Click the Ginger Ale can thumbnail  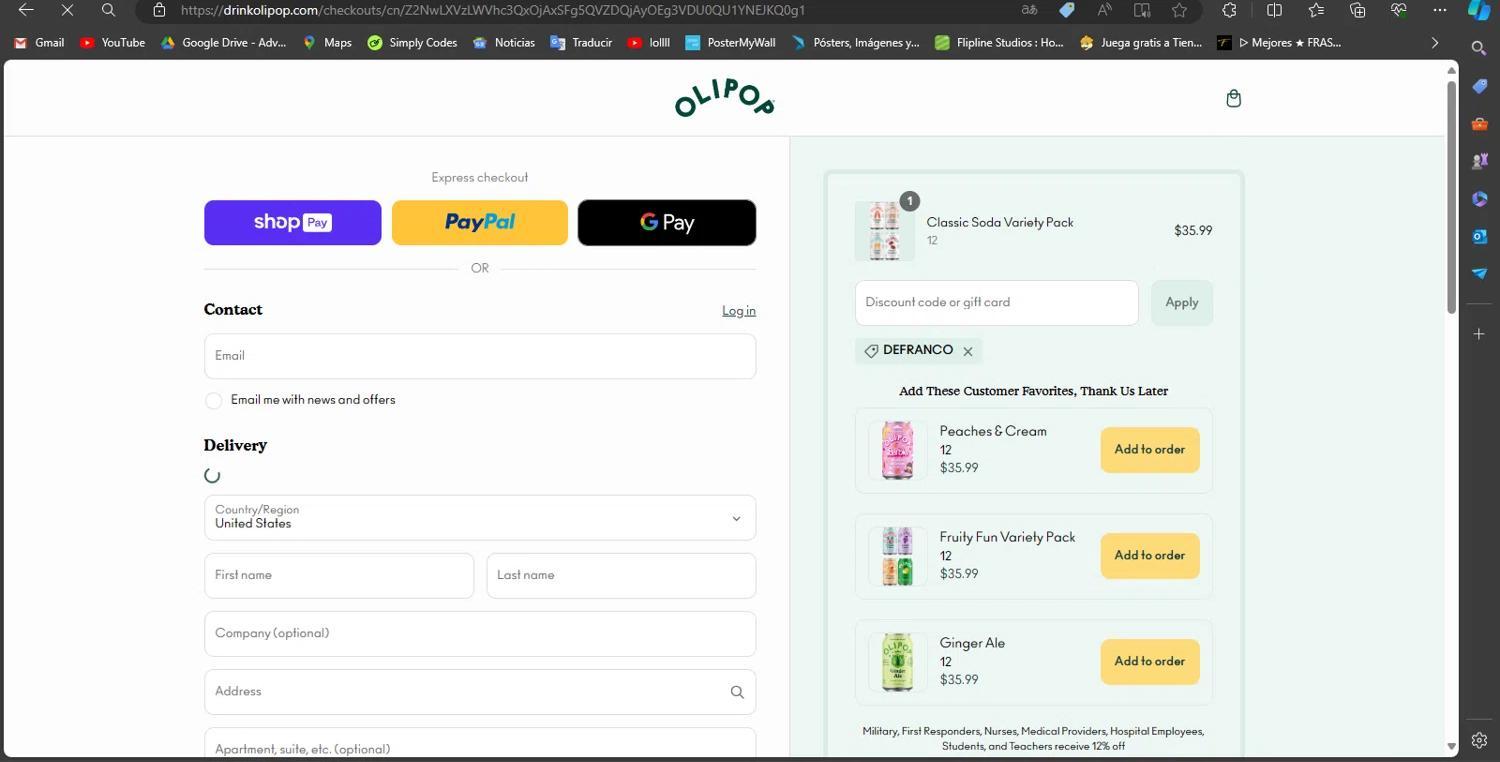click(897, 662)
